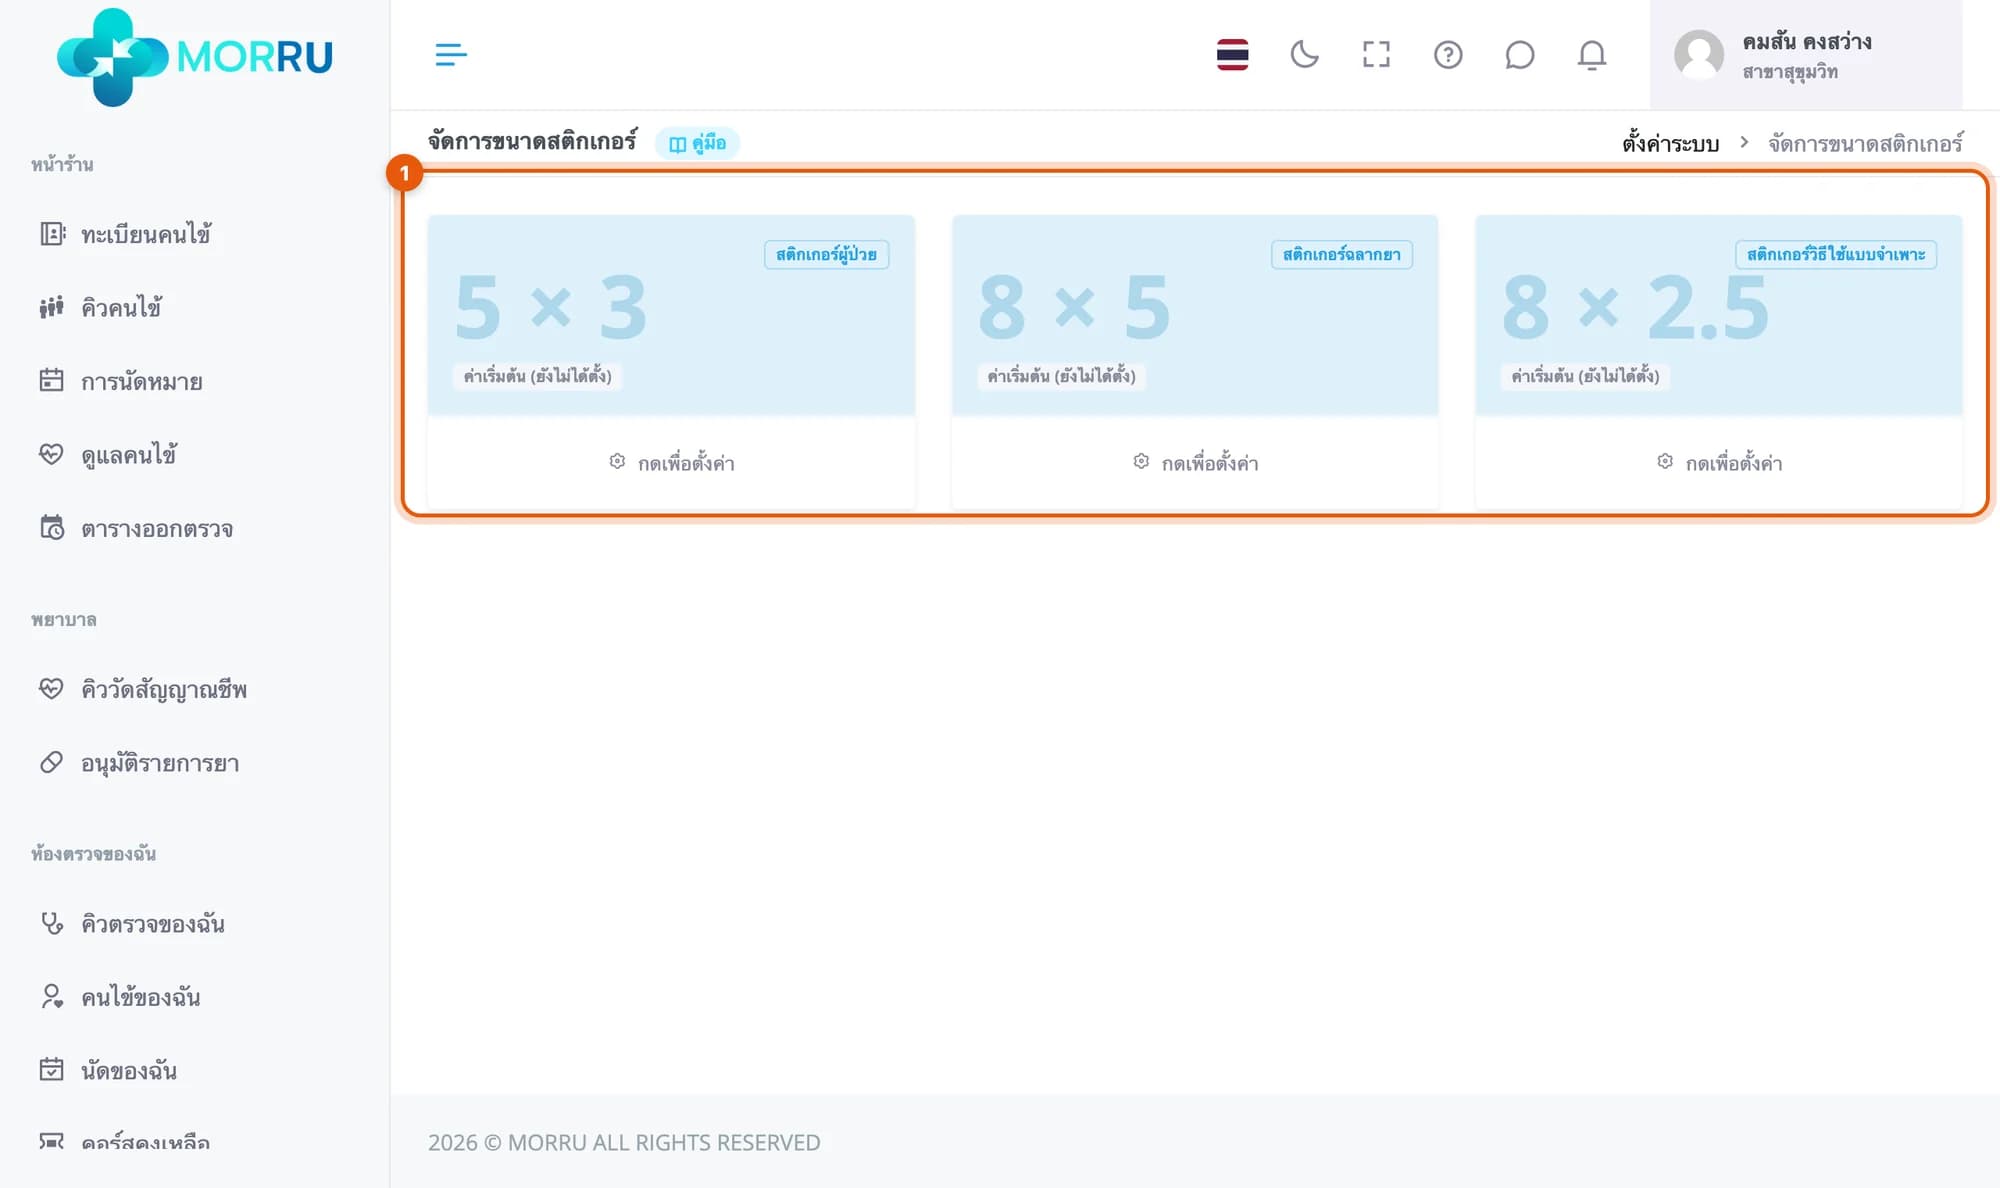The width and height of the screenshot is (2000, 1188).
Task: Toggle the sidebar hamburger menu icon
Action: (451, 54)
